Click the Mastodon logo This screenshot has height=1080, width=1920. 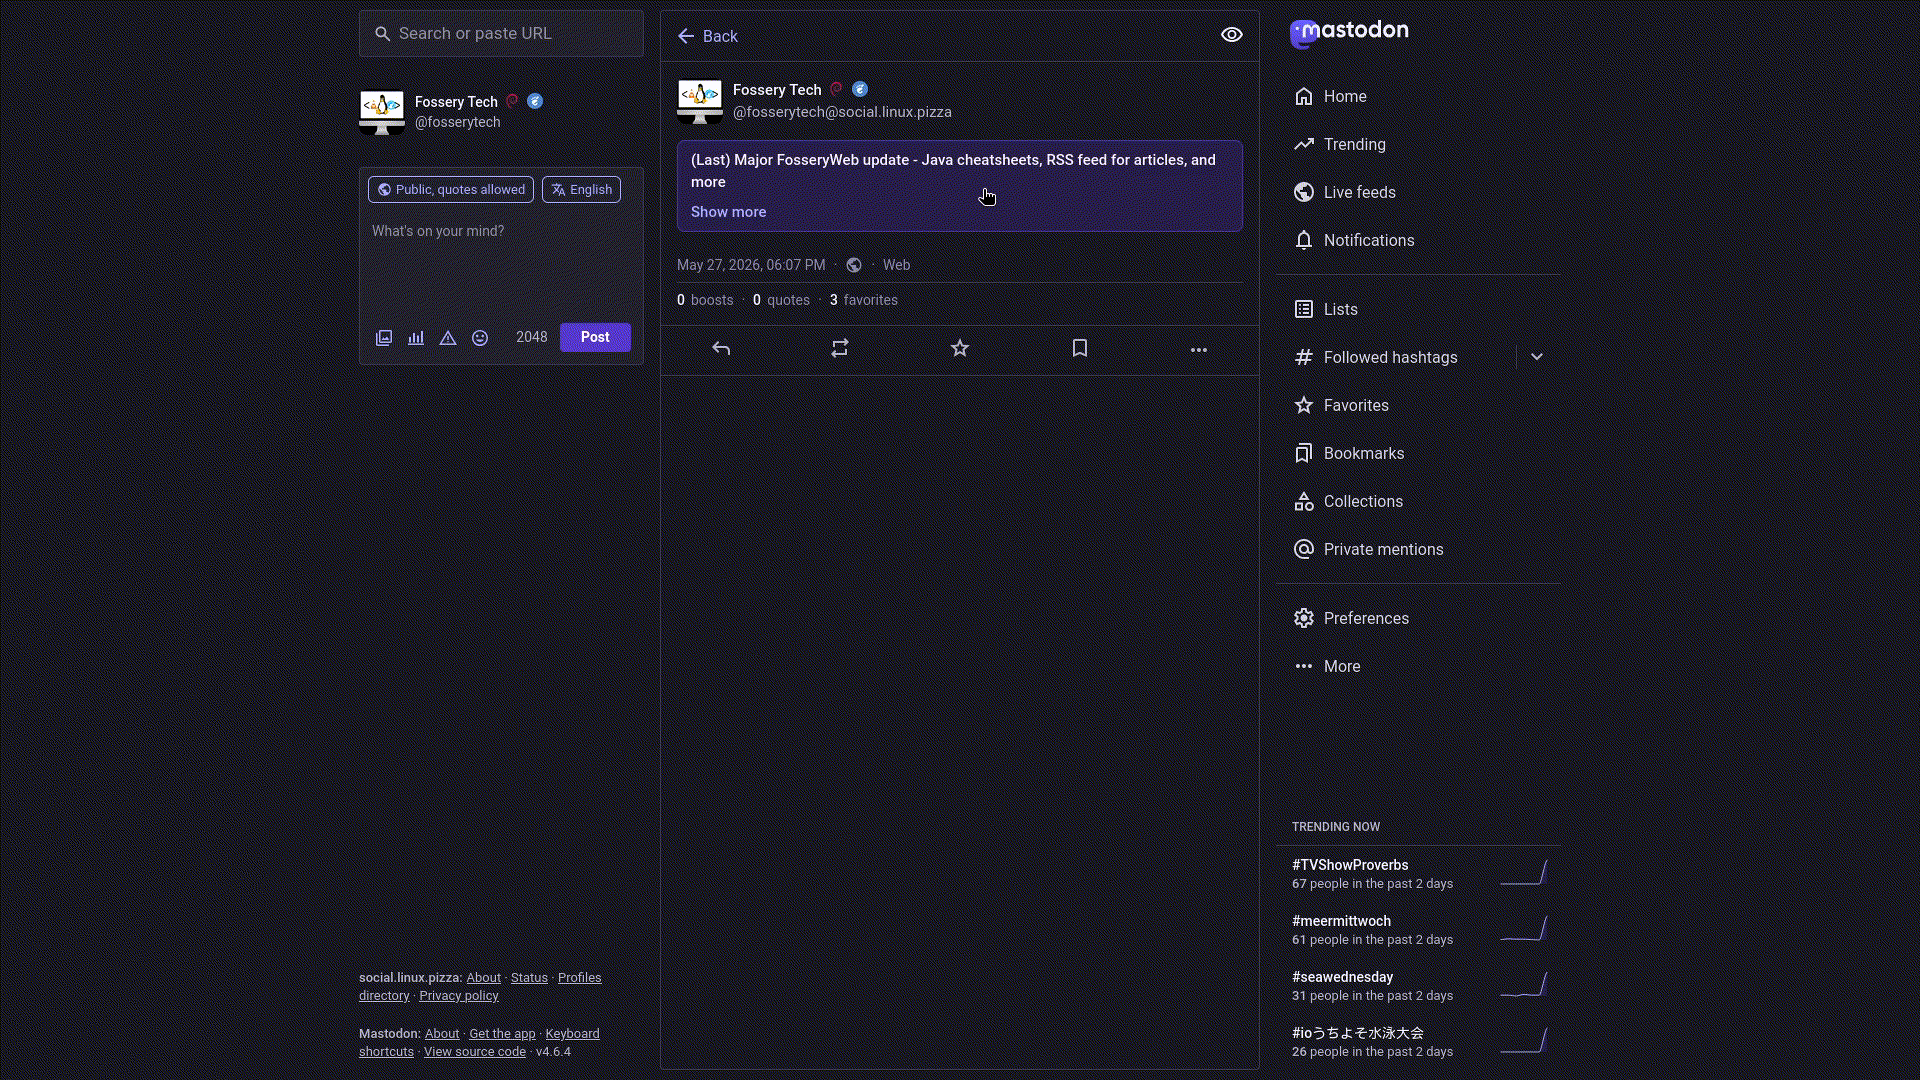click(1349, 33)
